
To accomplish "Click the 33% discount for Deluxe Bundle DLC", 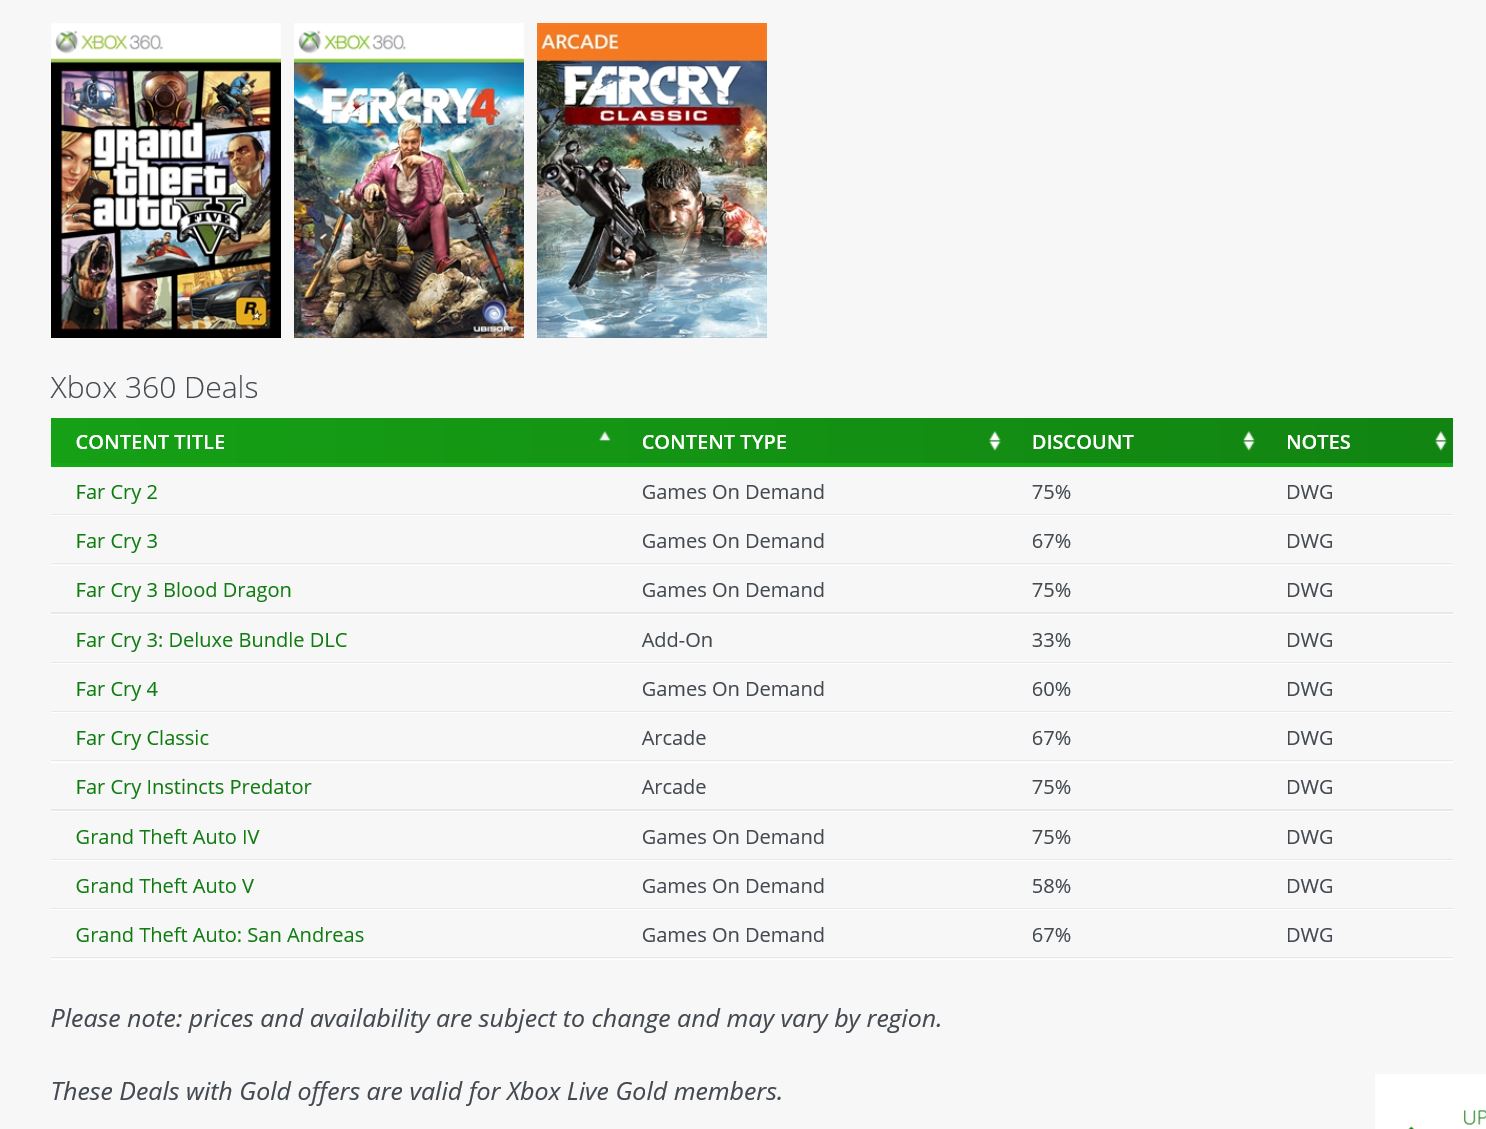I will click(x=1051, y=640).
